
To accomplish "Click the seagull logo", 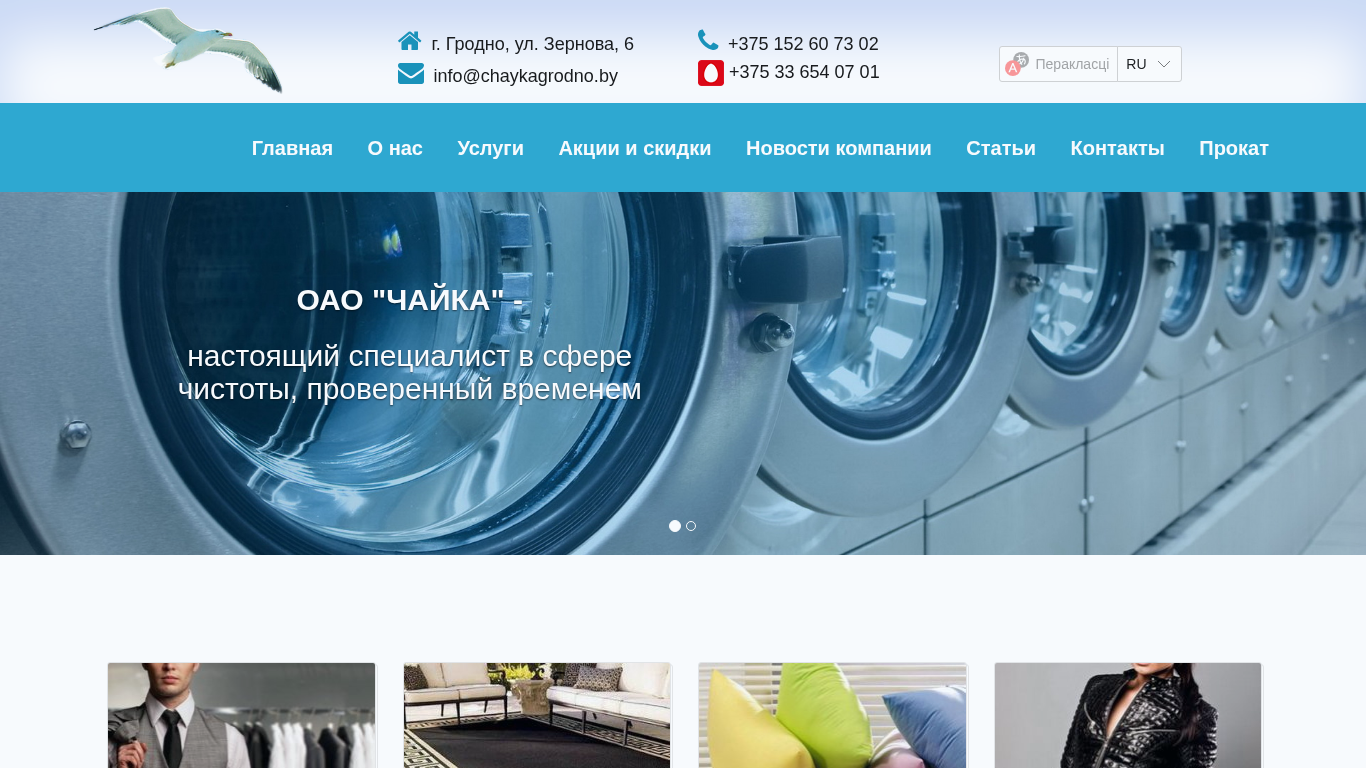I will tap(188, 50).
